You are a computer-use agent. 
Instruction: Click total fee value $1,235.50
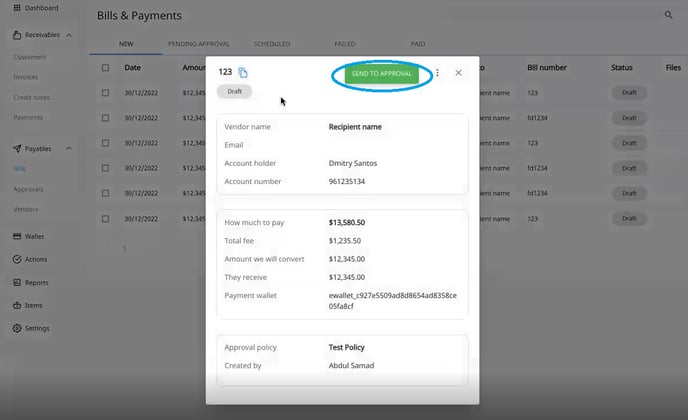pos(344,241)
